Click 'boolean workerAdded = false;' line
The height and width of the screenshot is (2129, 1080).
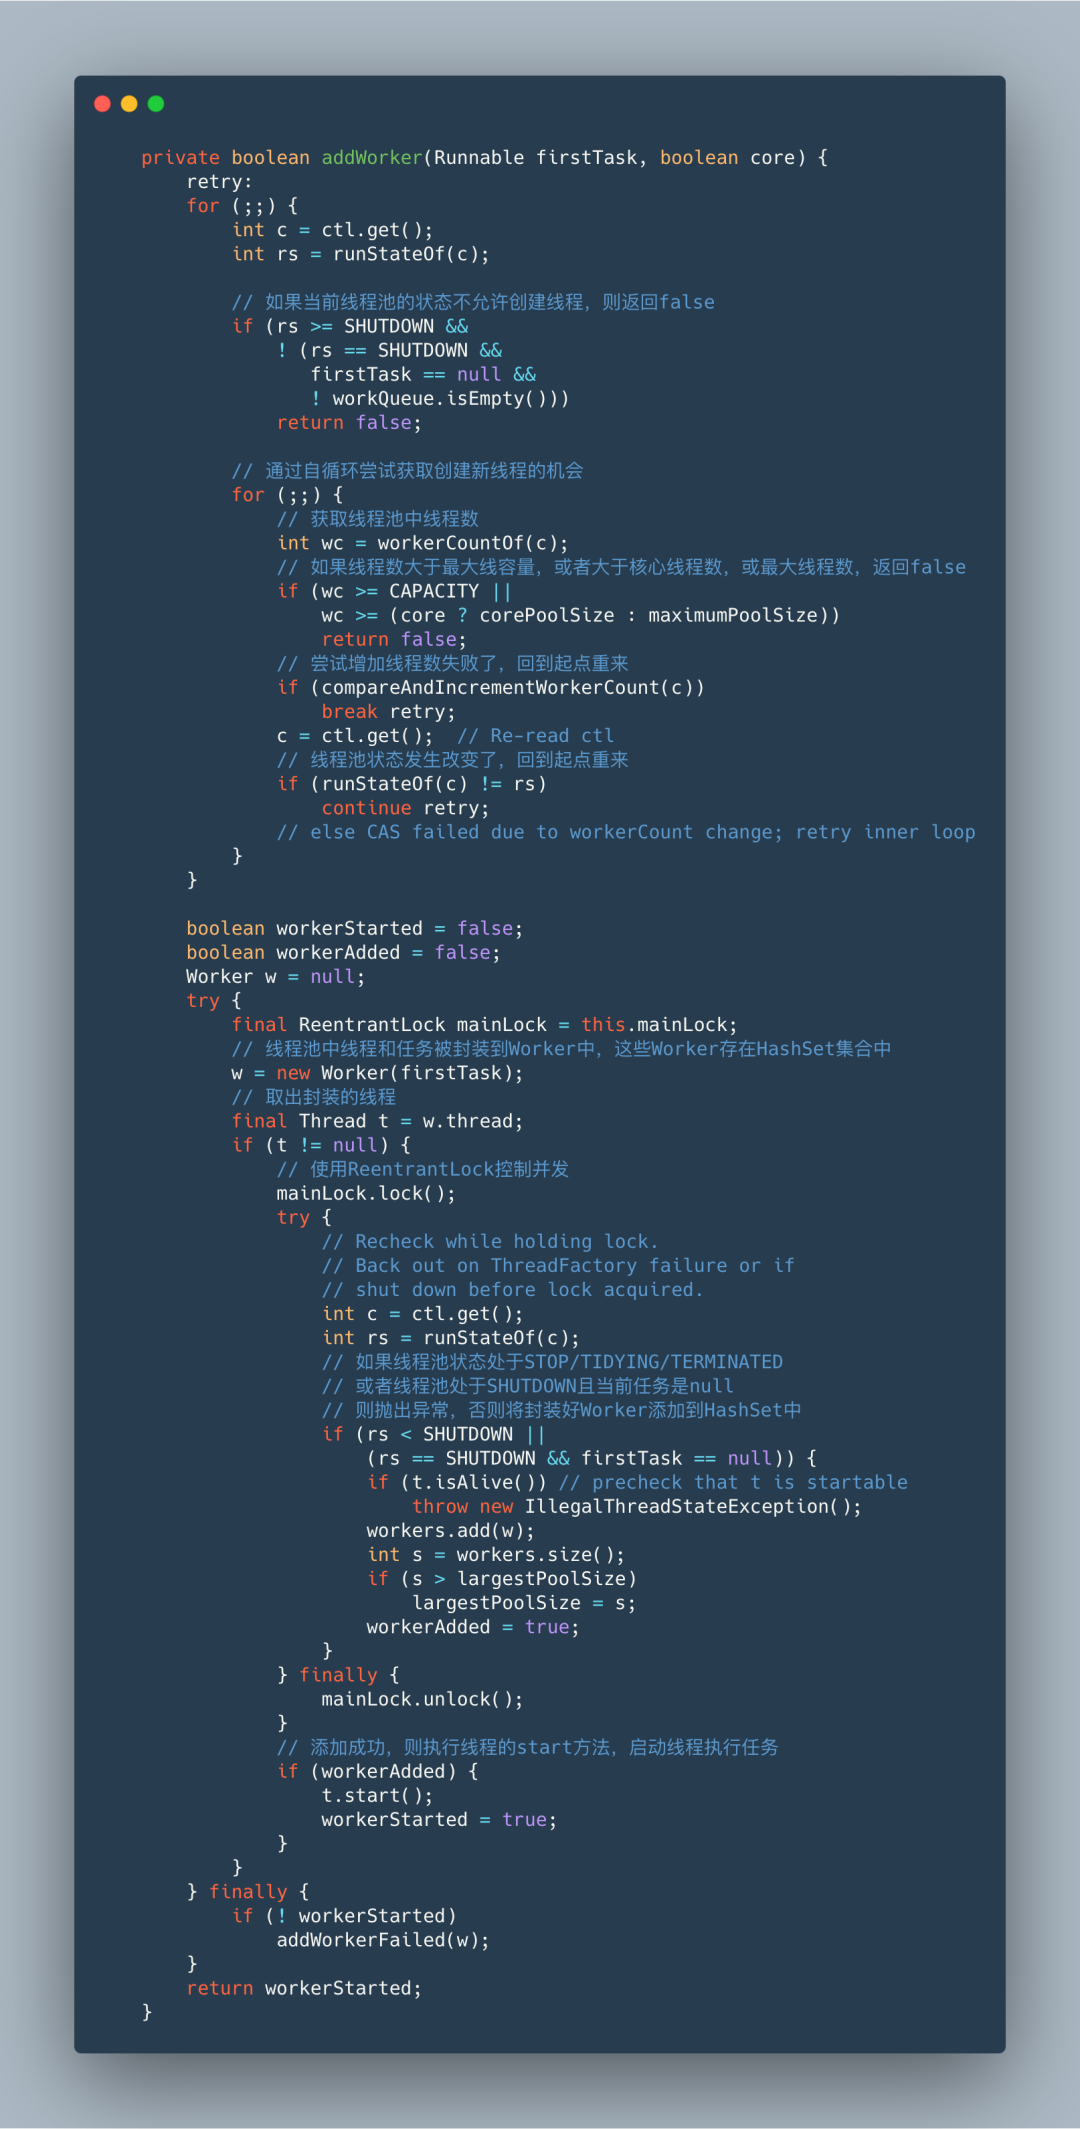pos(343,952)
